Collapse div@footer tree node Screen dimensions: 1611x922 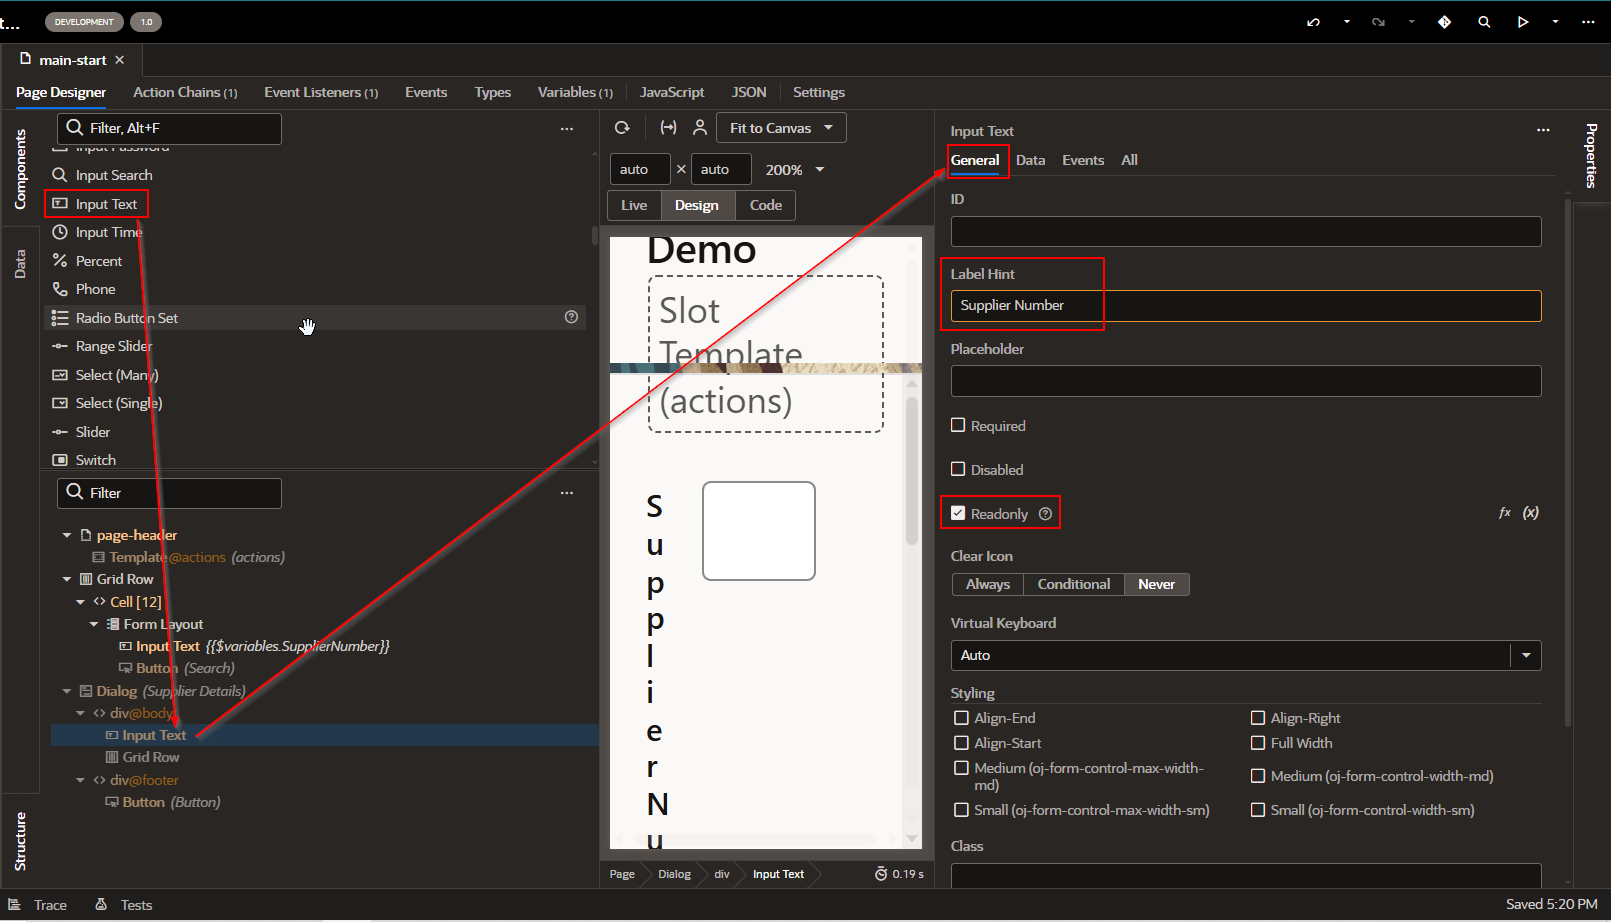coord(80,780)
